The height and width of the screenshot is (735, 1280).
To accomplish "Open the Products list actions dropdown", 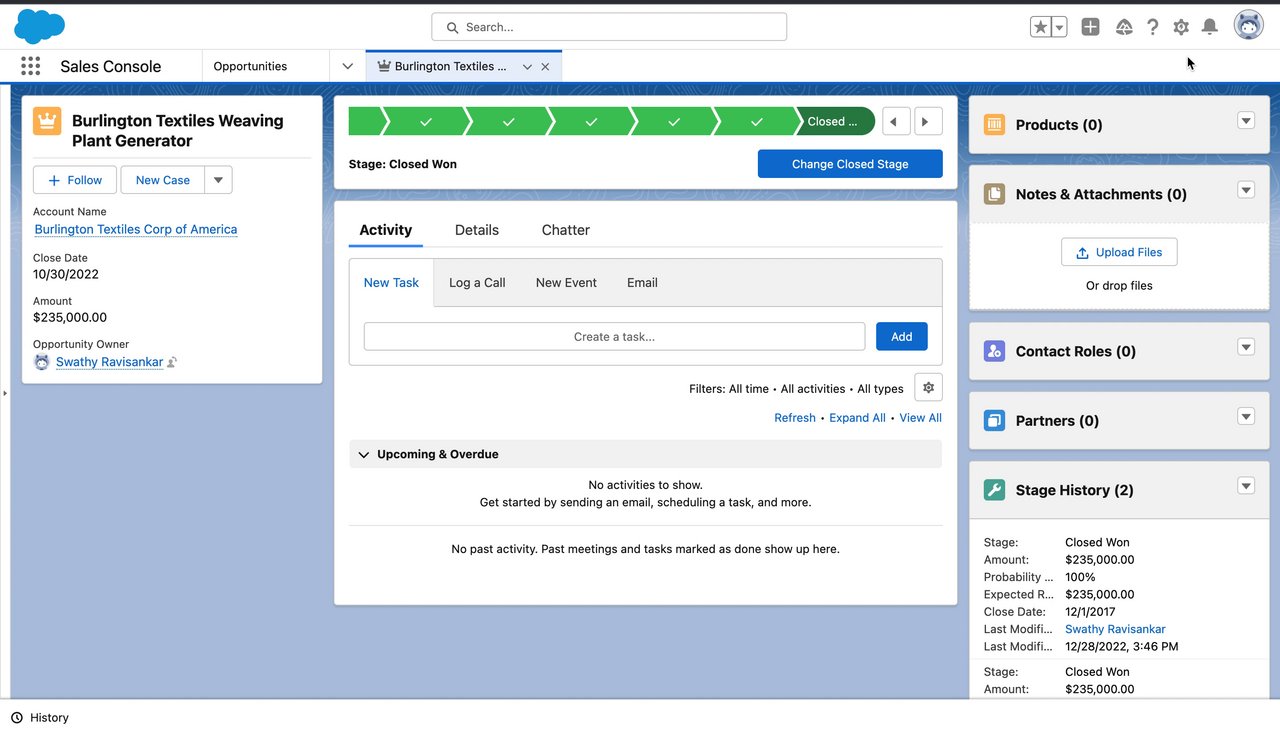I will pos(1246,121).
